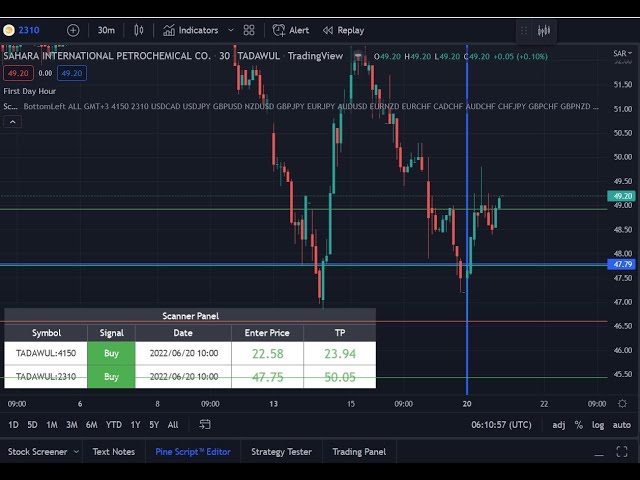Create an Alert
640x480 pixels.
[291, 30]
